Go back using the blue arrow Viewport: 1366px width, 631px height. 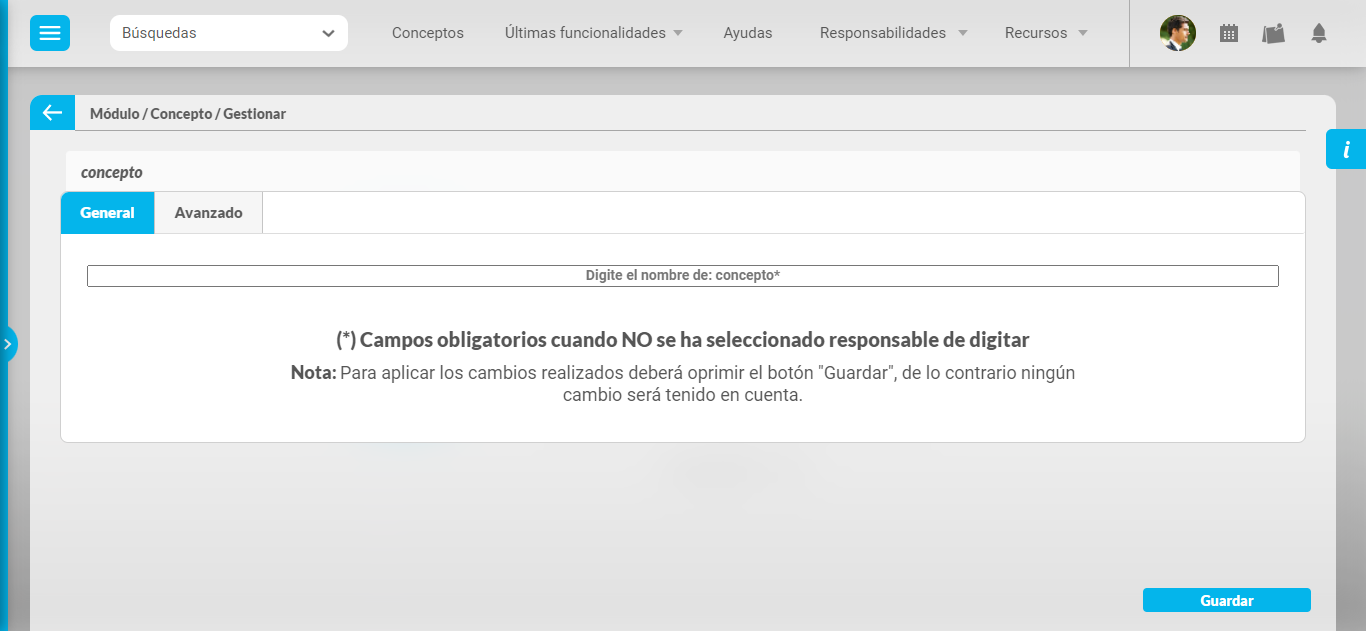coord(52,113)
